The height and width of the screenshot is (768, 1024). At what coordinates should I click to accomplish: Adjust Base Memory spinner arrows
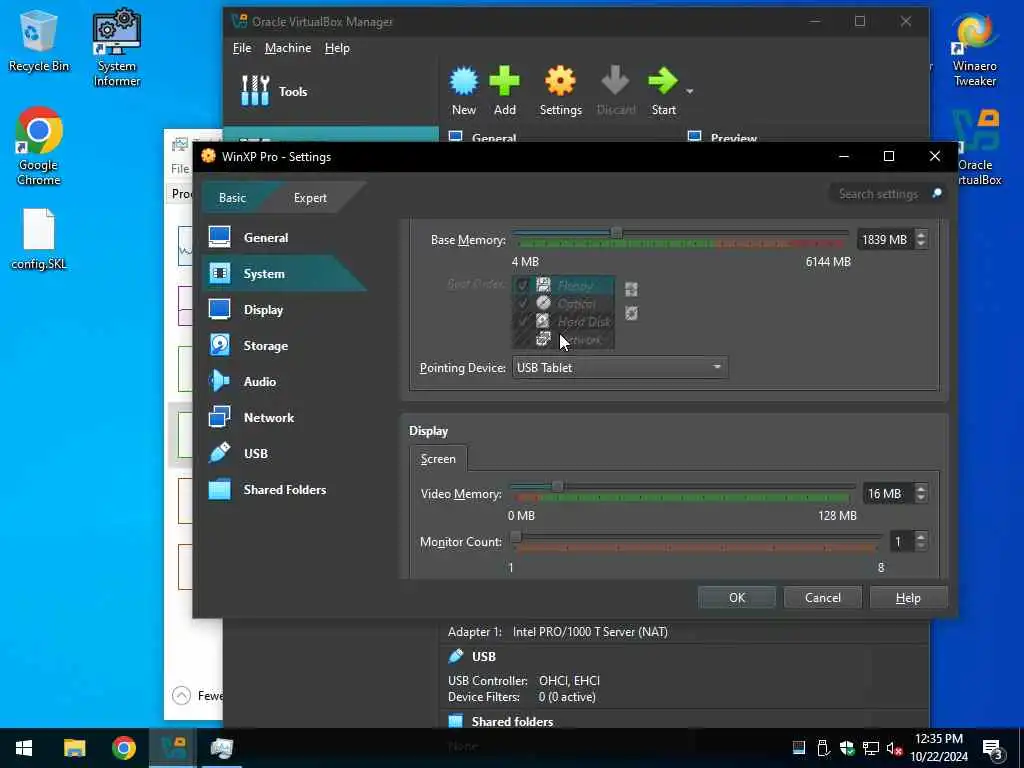921,240
